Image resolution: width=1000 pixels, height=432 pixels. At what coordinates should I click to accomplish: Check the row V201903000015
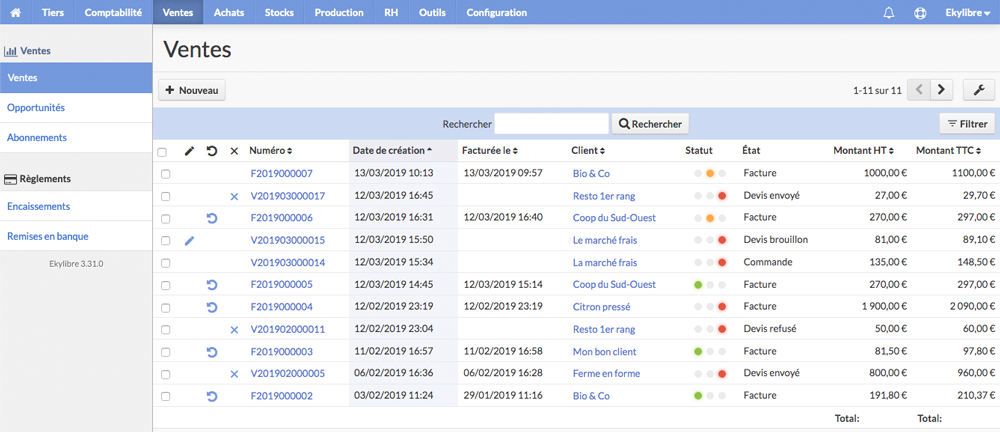pyautogui.click(x=165, y=241)
